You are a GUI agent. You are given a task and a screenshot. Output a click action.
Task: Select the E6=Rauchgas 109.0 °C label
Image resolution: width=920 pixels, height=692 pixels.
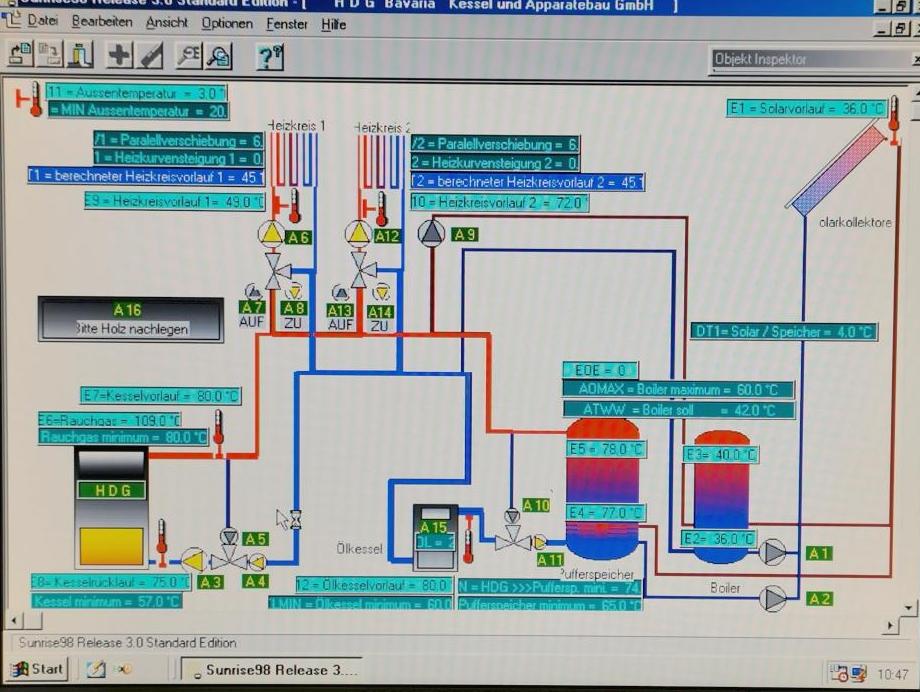(109, 420)
